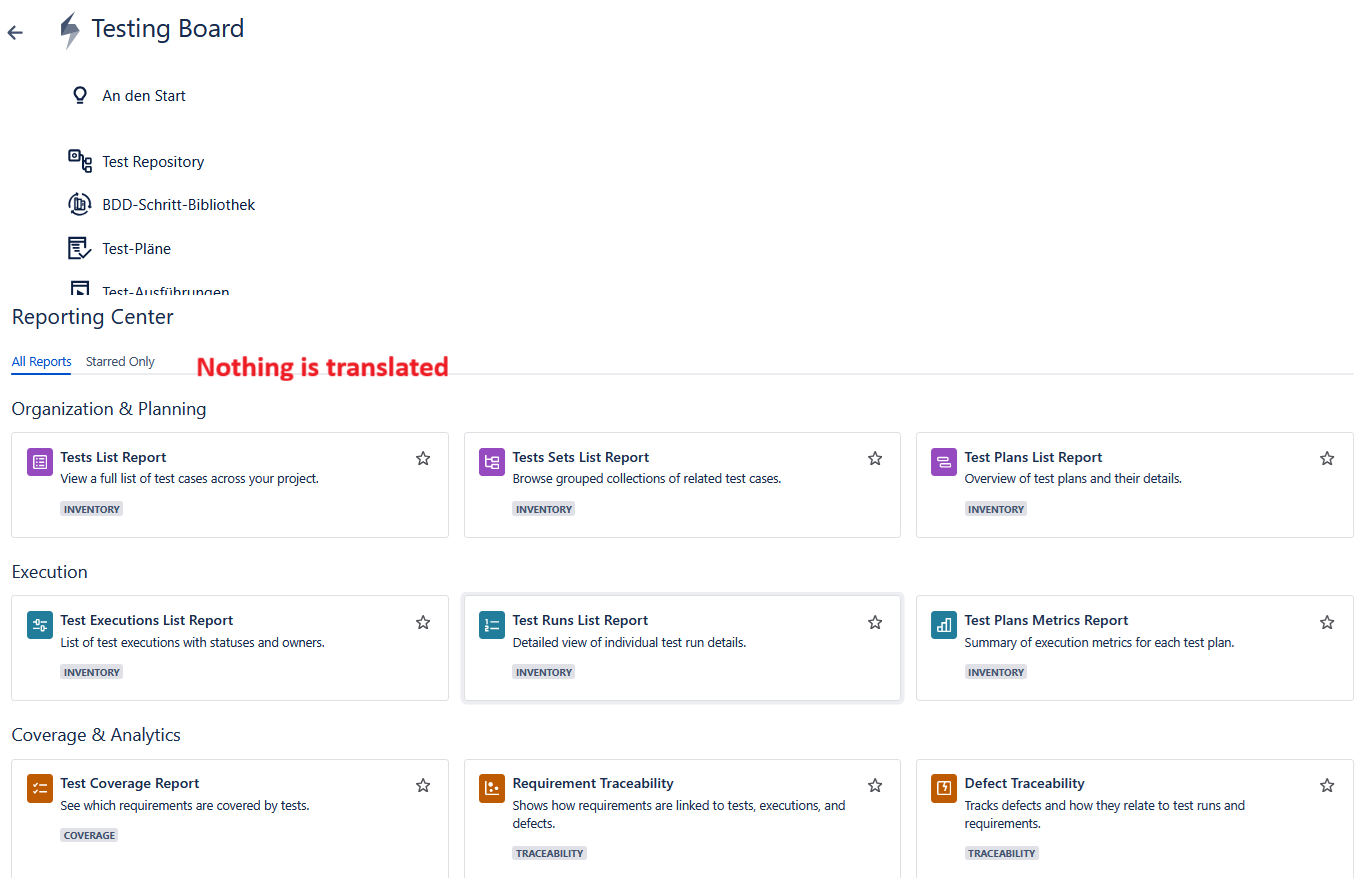The height and width of the screenshot is (878, 1372).
Task: Toggle star on Test Coverage Report
Action: (x=423, y=785)
